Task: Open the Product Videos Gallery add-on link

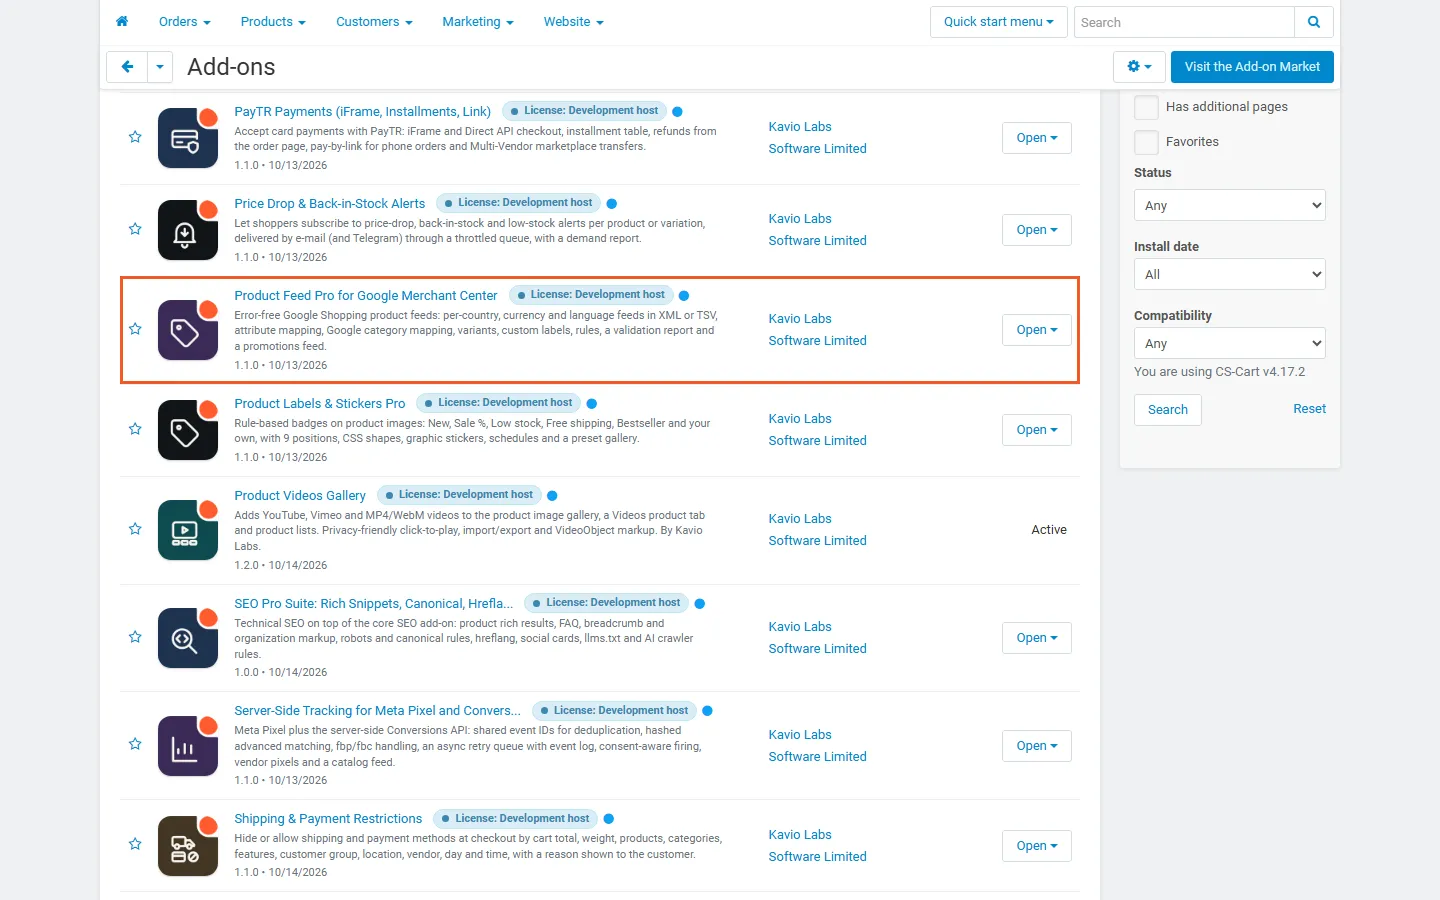Action: [x=300, y=496]
